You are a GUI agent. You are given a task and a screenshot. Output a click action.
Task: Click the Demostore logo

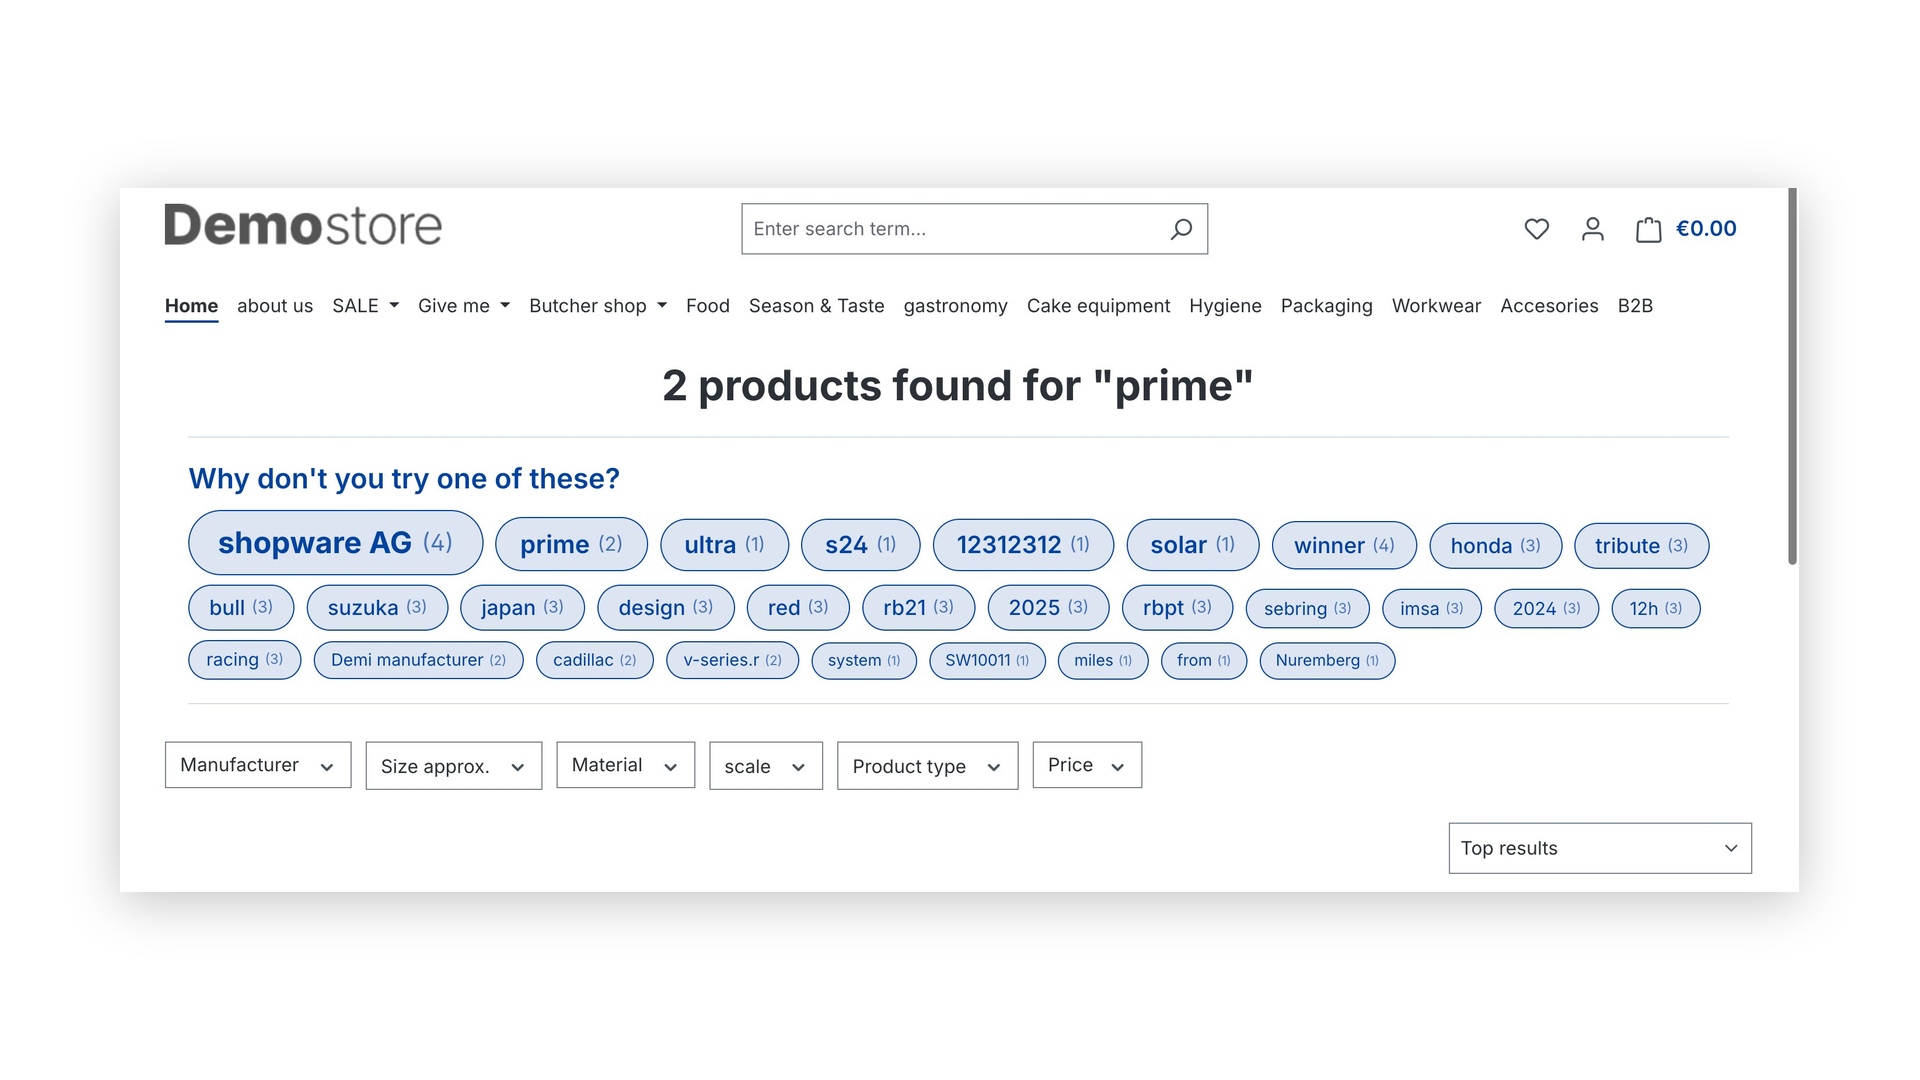(303, 226)
